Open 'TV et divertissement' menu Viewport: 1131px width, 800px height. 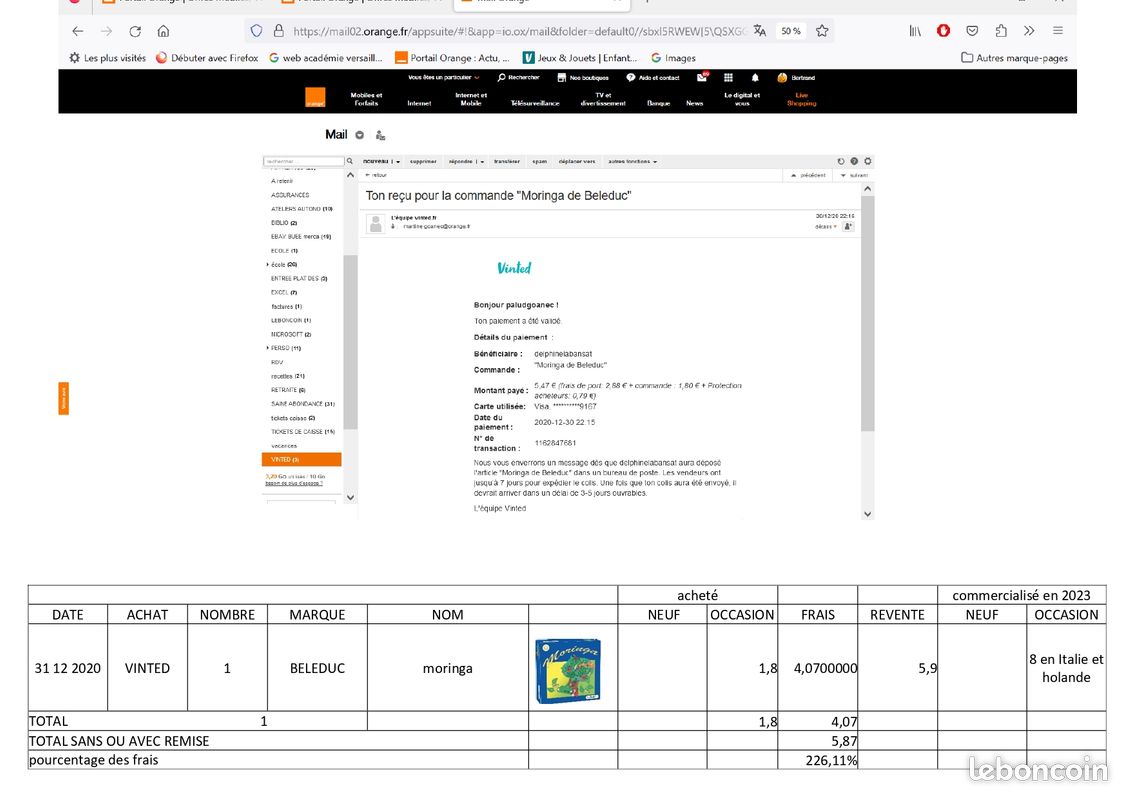point(603,99)
